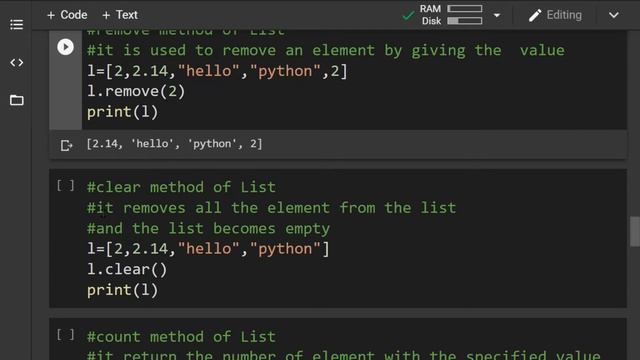Image resolution: width=640 pixels, height=360 pixels.
Task: Click print(l) line in the remove cell
Action: (x=122, y=112)
